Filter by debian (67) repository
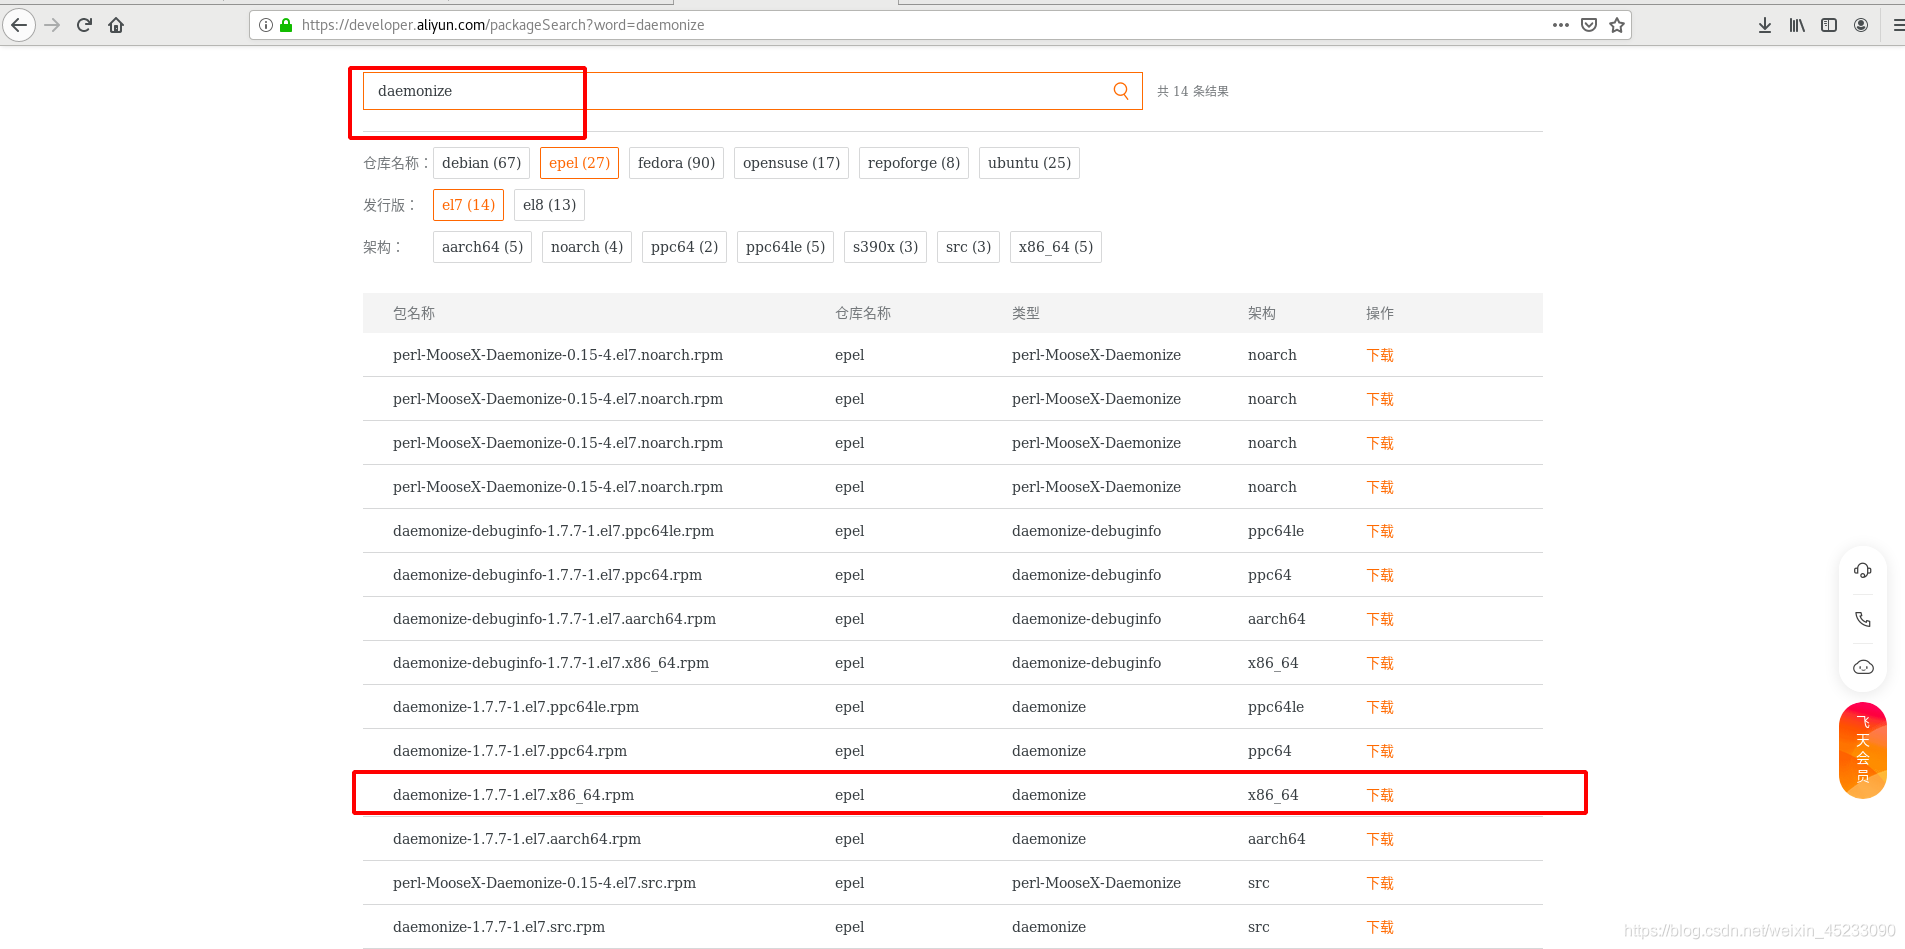1905x949 pixels. click(x=481, y=163)
